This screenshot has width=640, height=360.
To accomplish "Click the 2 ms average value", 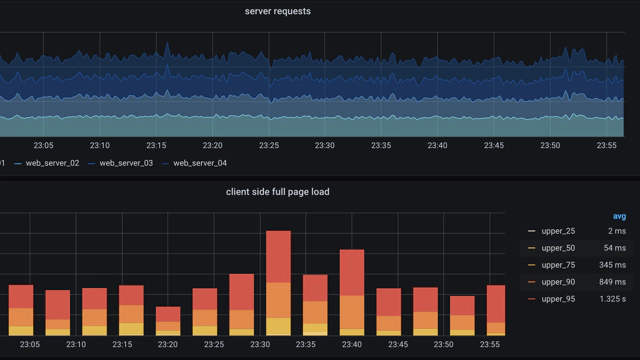I will (617, 231).
